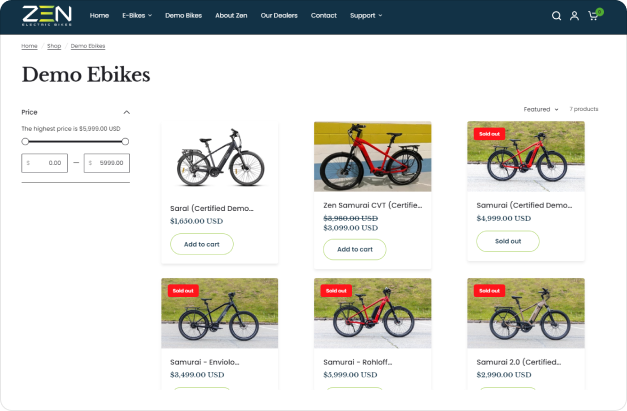The width and height of the screenshot is (627, 411).
Task: Open Samurai - Enviolo... product title
Action: (x=204, y=362)
